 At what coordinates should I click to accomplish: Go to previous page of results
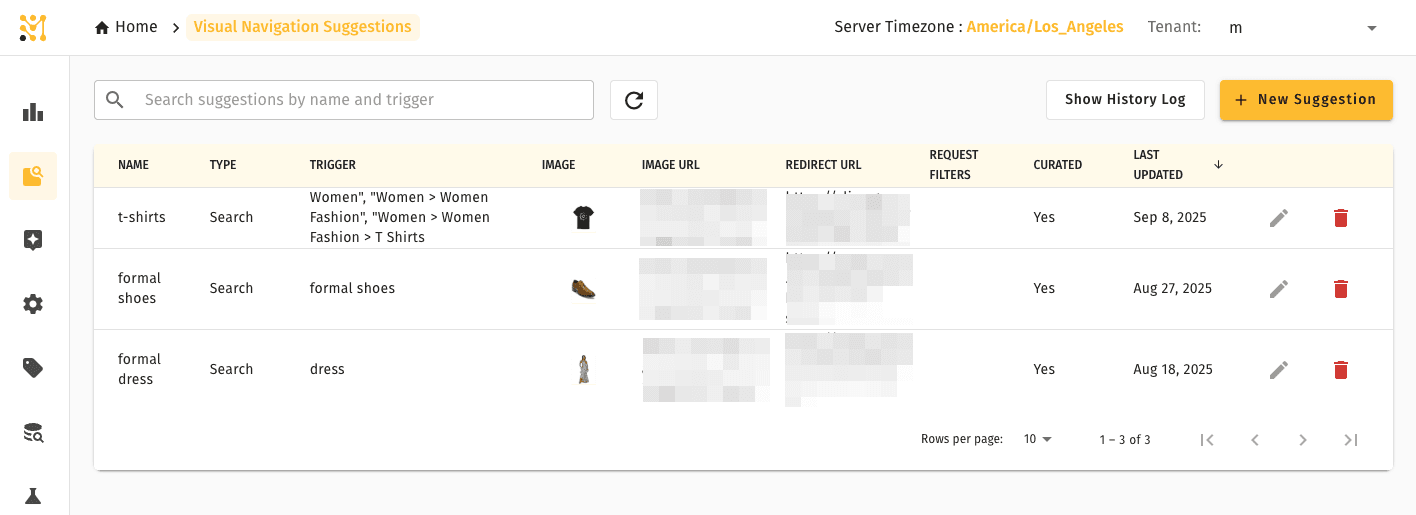(1255, 440)
